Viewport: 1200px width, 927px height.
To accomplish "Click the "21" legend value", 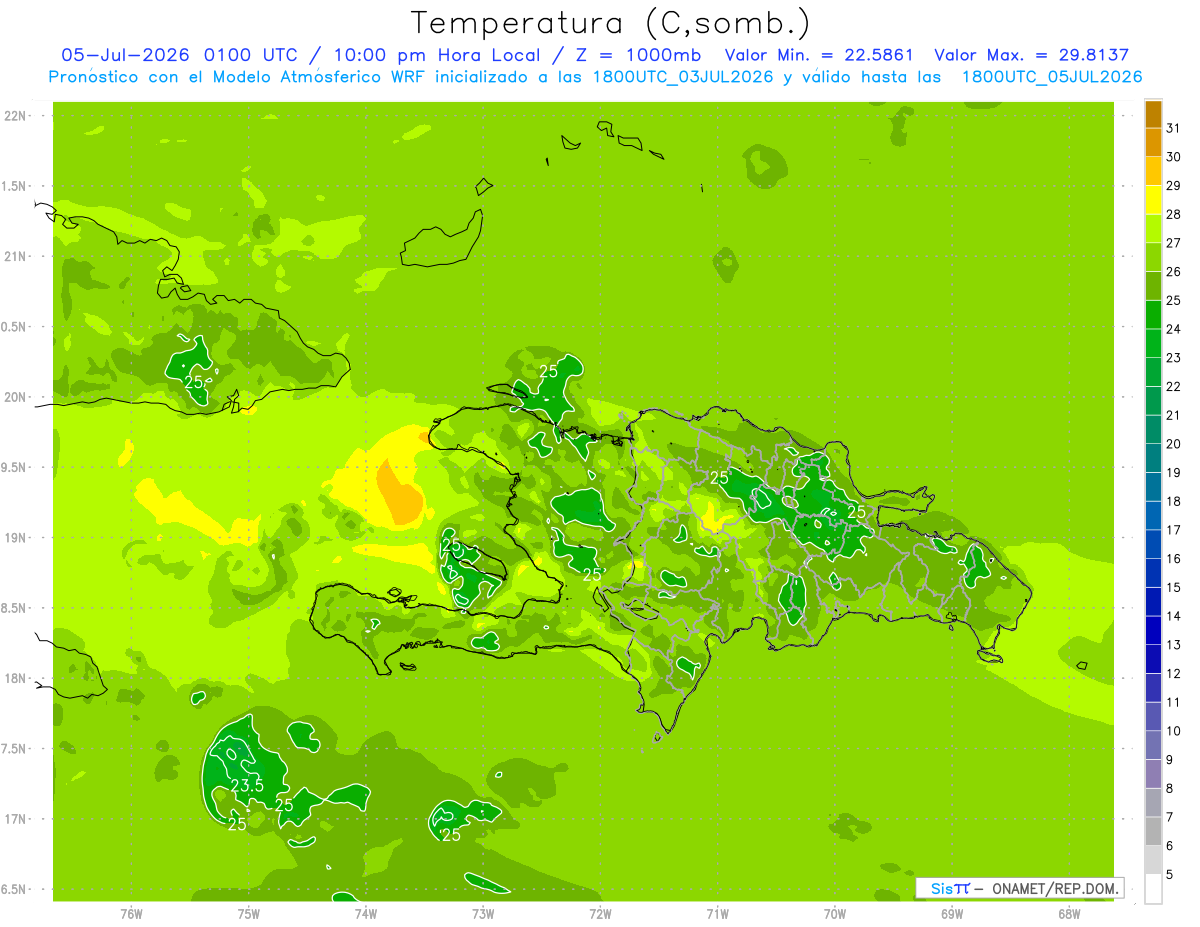I will tap(1174, 415).
